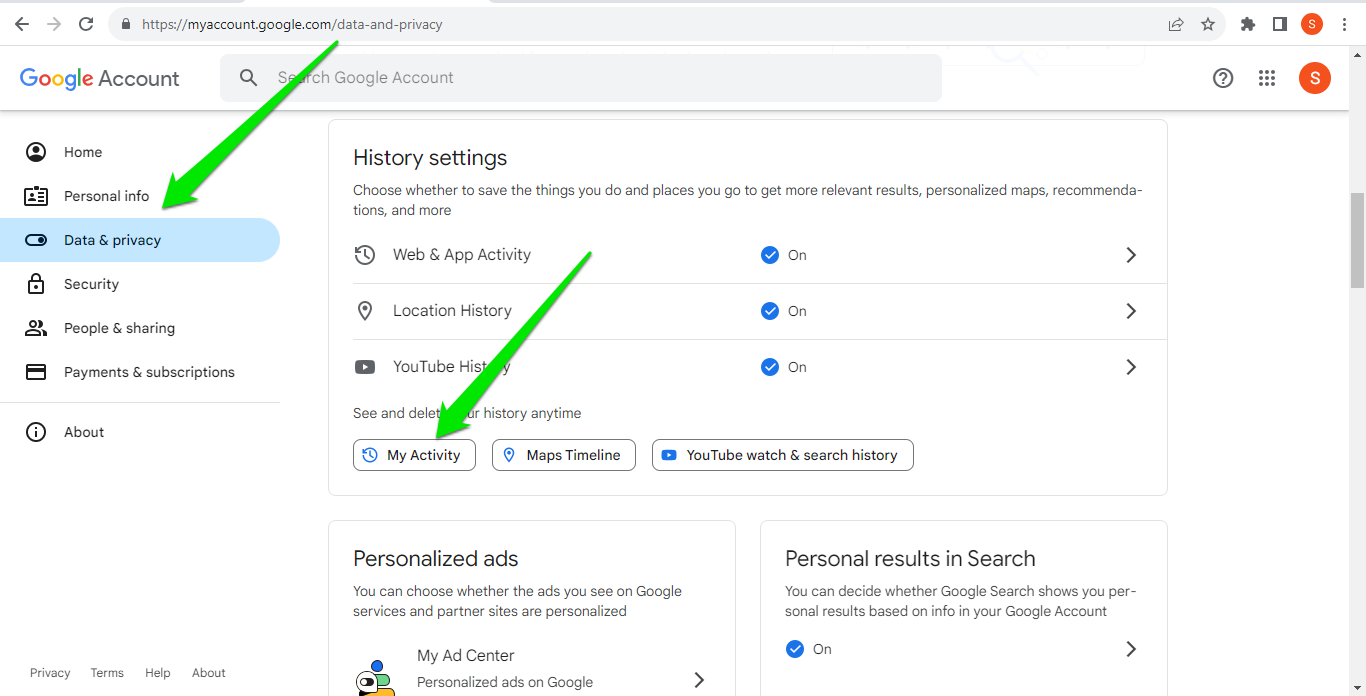The height and width of the screenshot is (696, 1366).
Task: Click the Web & App Activity label
Action: 462,255
